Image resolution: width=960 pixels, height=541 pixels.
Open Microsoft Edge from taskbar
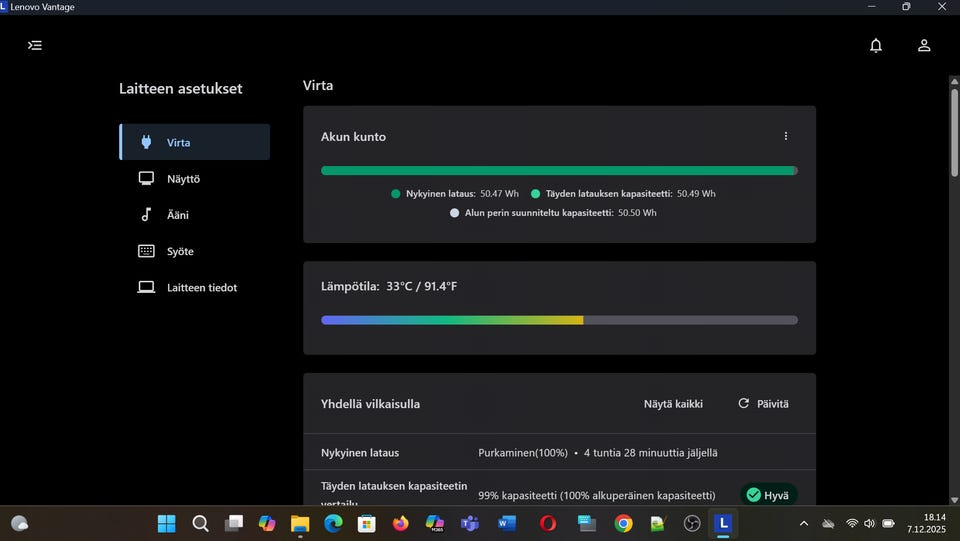click(x=334, y=524)
